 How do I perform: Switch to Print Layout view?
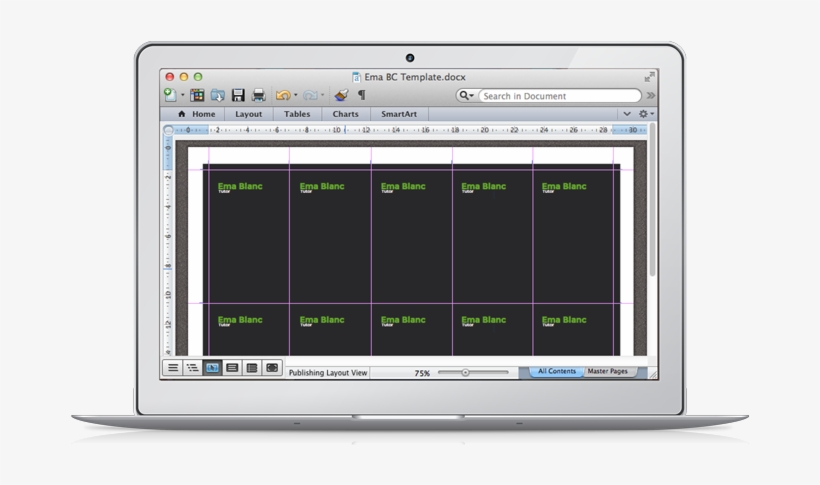click(232, 368)
